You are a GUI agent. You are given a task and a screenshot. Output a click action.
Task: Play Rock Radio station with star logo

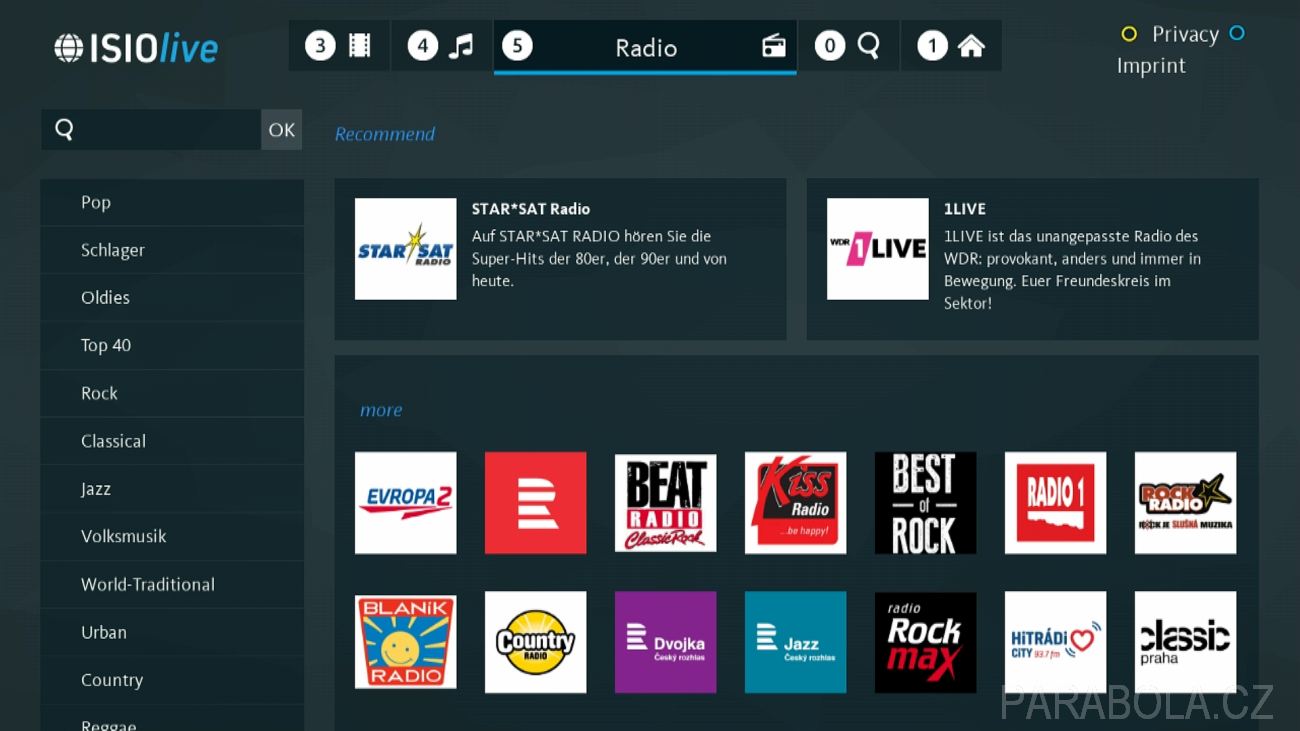pos(1185,503)
